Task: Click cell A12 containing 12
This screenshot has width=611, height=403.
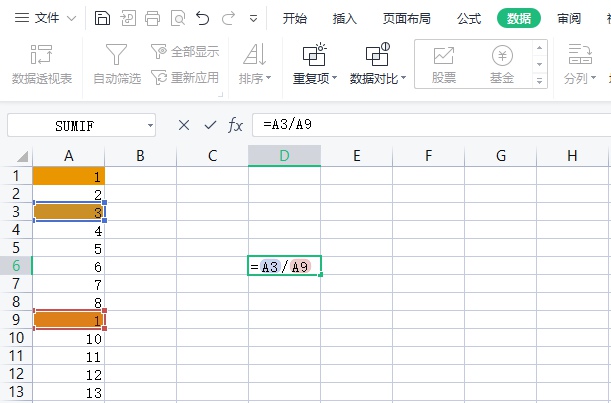Action: (x=69, y=374)
